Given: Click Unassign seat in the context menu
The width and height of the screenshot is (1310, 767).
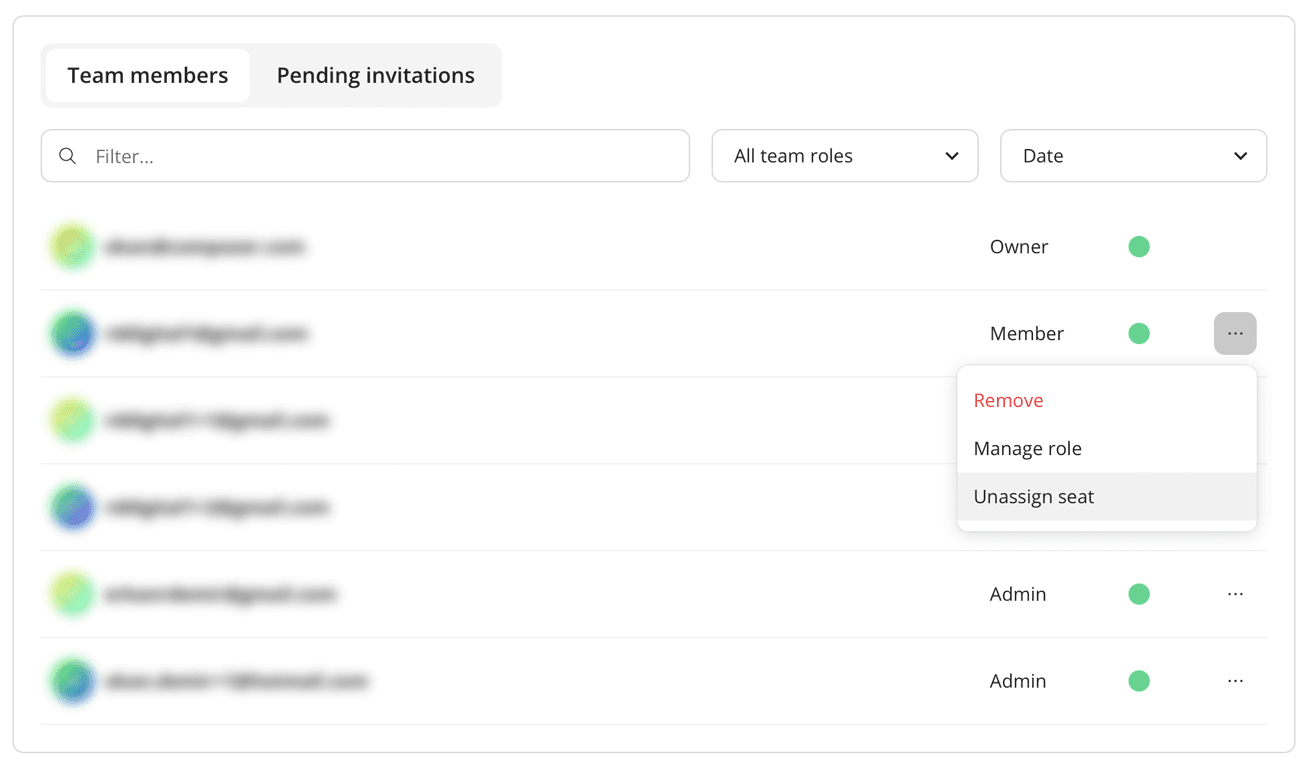Looking at the screenshot, I should tap(1033, 497).
